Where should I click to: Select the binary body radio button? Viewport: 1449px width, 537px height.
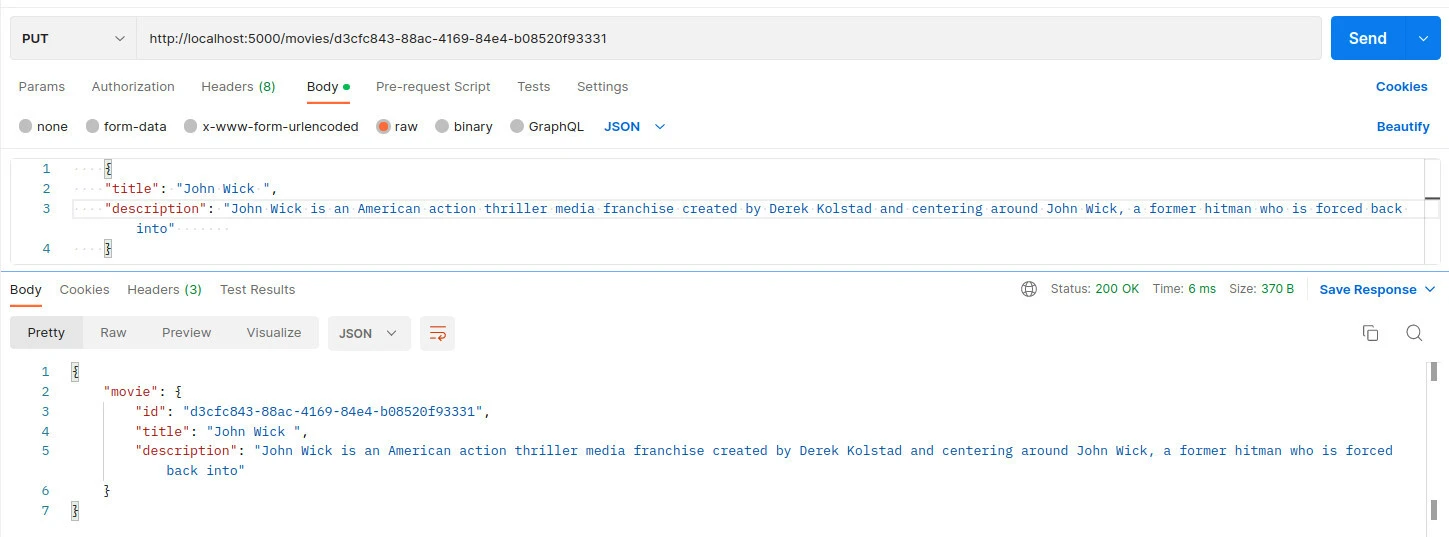pos(442,127)
